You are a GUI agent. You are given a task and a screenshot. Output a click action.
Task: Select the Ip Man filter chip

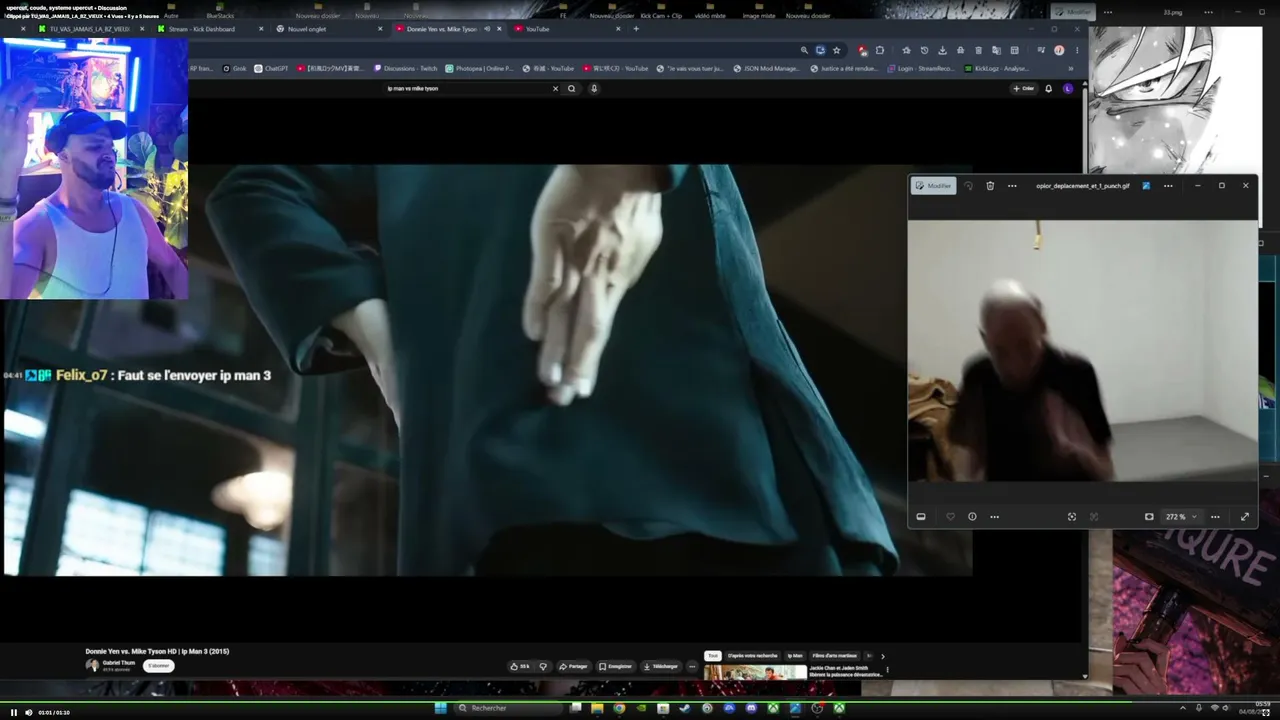pos(795,656)
